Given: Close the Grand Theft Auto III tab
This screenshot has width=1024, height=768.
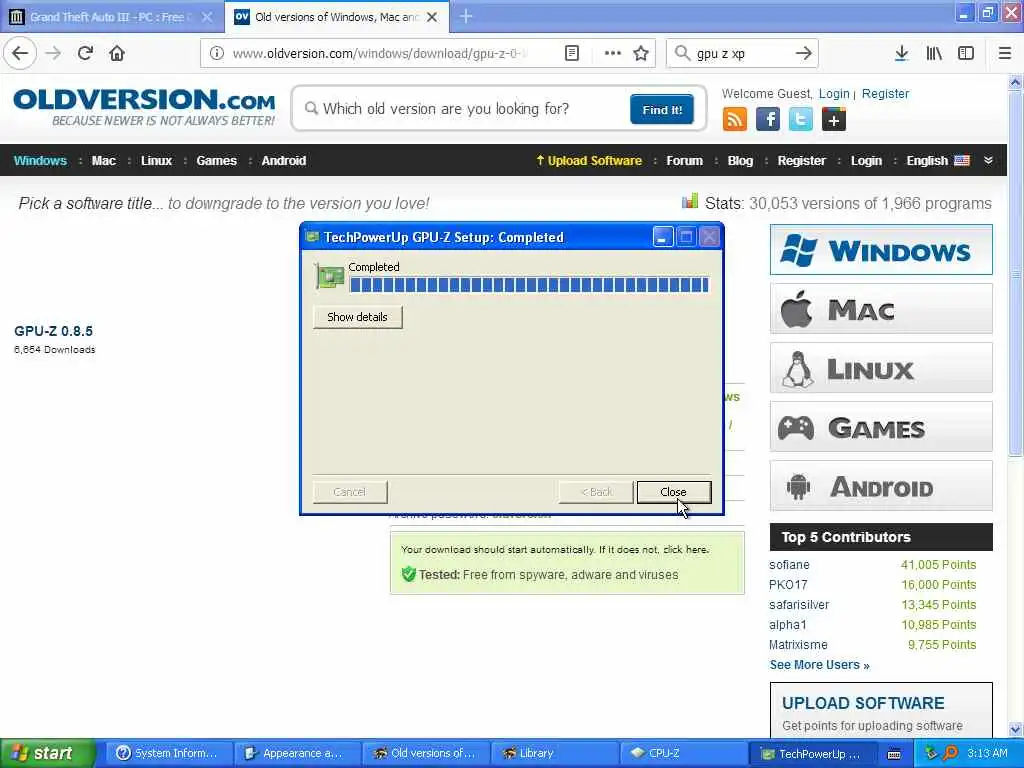Looking at the screenshot, I should click(x=207, y=17).
